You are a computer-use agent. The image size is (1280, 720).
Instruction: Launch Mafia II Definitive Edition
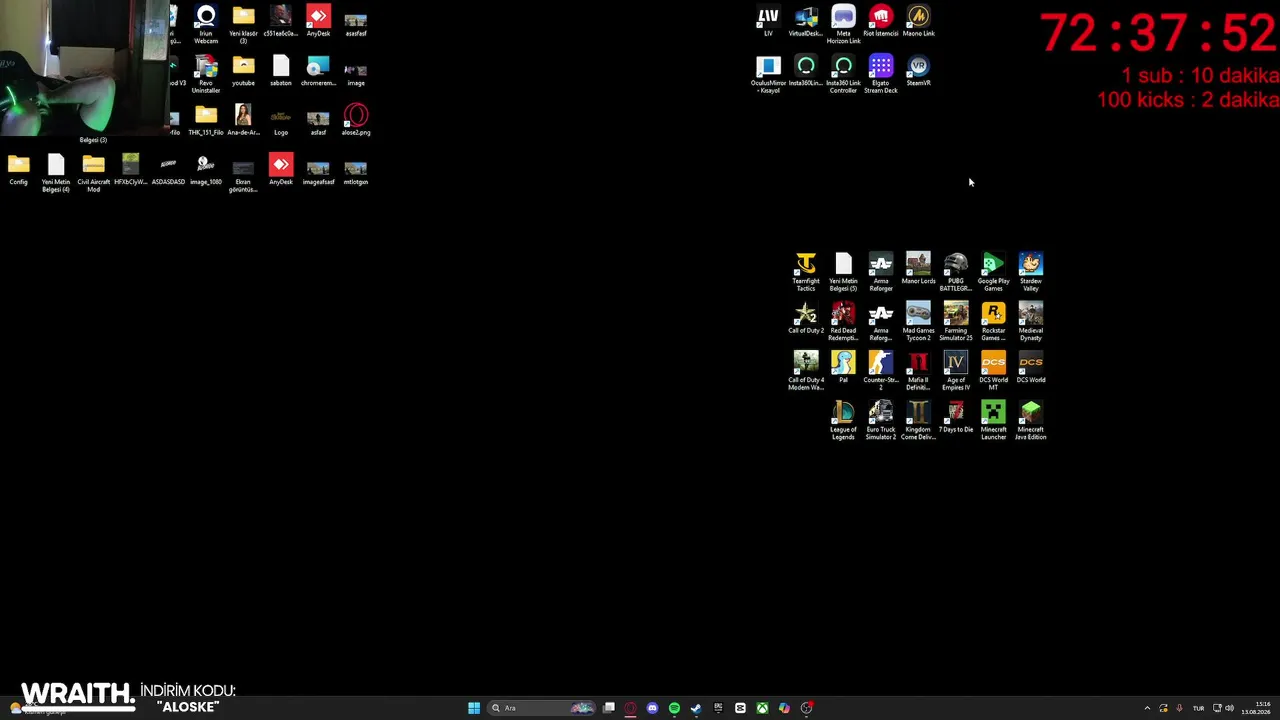click(x=918, y=371)
